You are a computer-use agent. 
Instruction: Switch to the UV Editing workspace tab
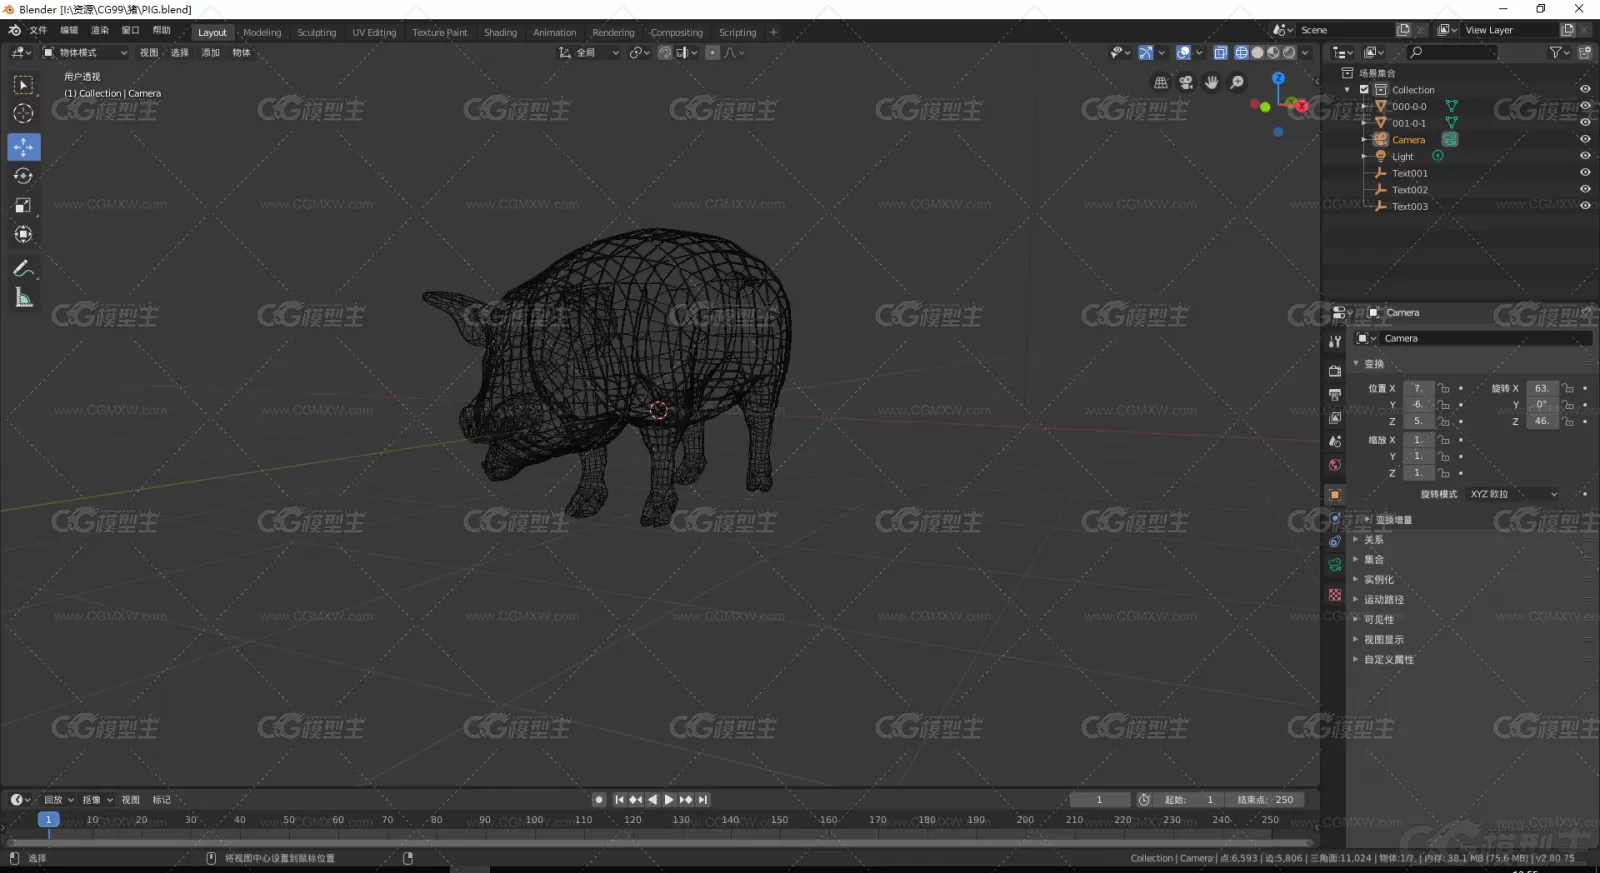click(x=374, y=33)
